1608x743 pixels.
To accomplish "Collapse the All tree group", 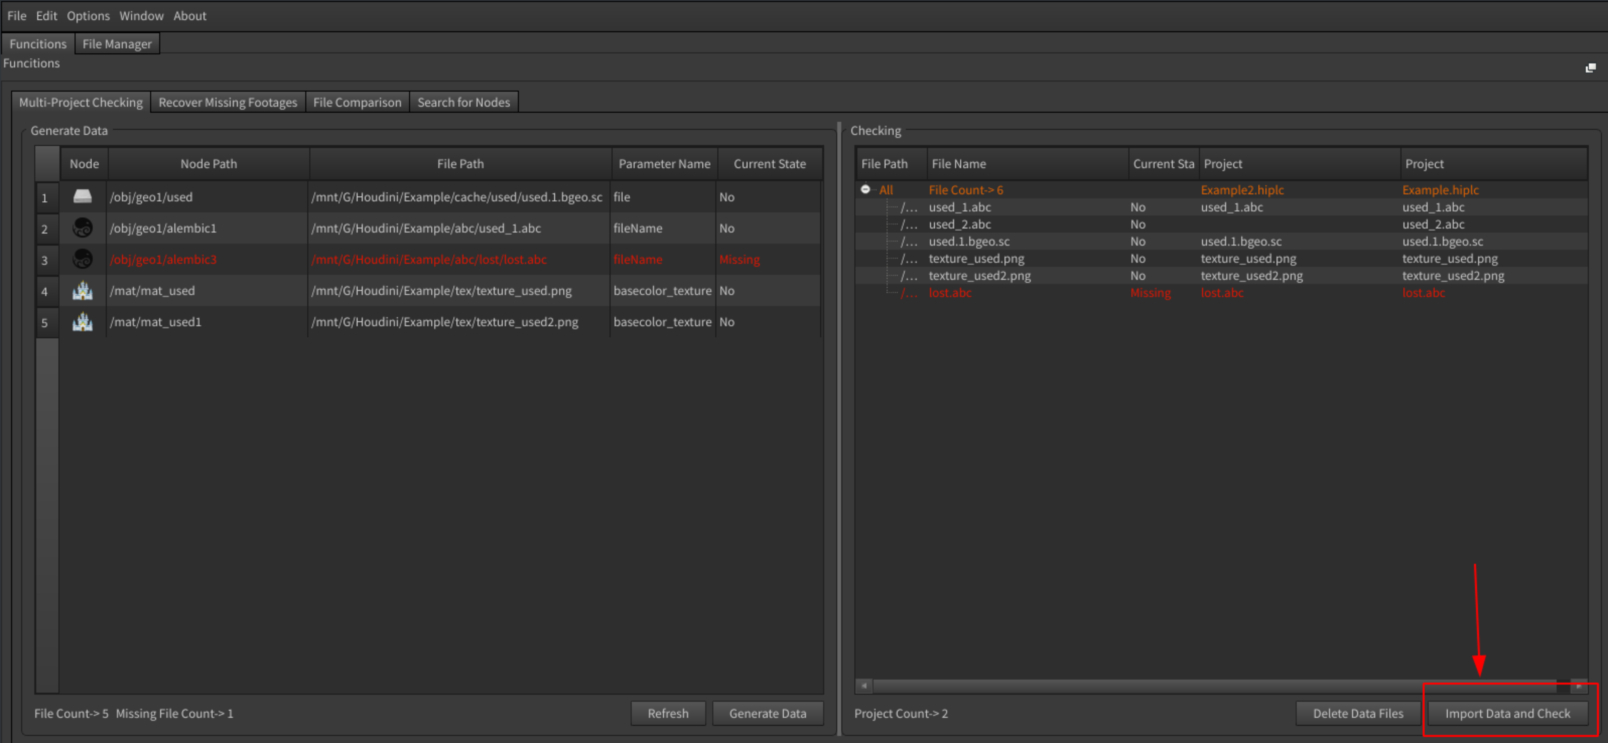I will coord(866,190).
